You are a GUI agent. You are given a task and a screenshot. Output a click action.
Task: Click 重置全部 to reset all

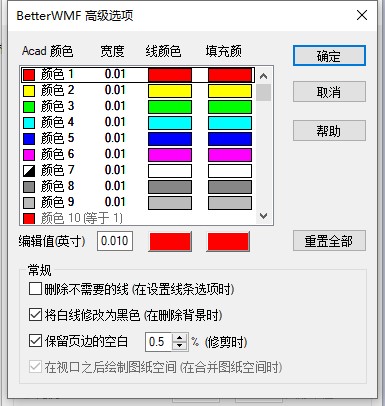[x=329, y=240]
